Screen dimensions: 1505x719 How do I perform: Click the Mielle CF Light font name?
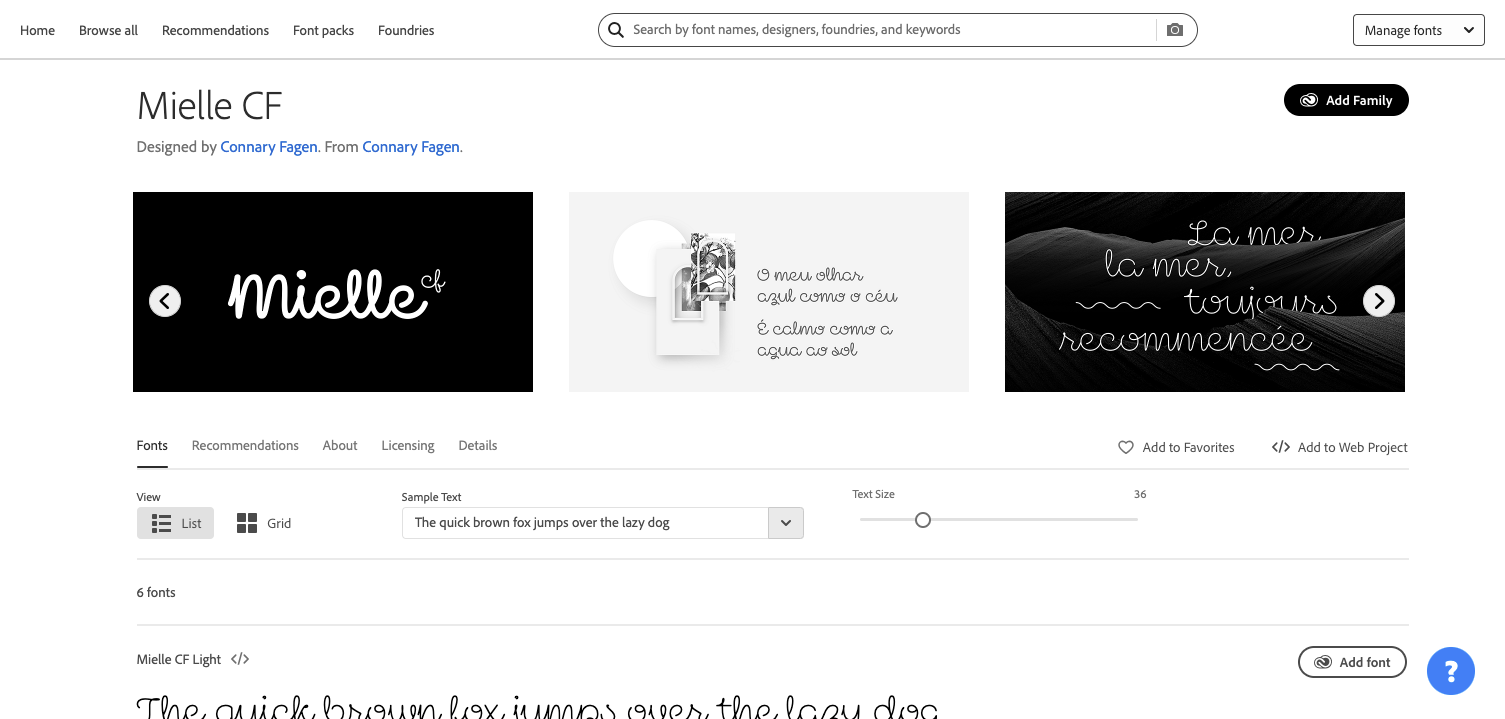179,659
